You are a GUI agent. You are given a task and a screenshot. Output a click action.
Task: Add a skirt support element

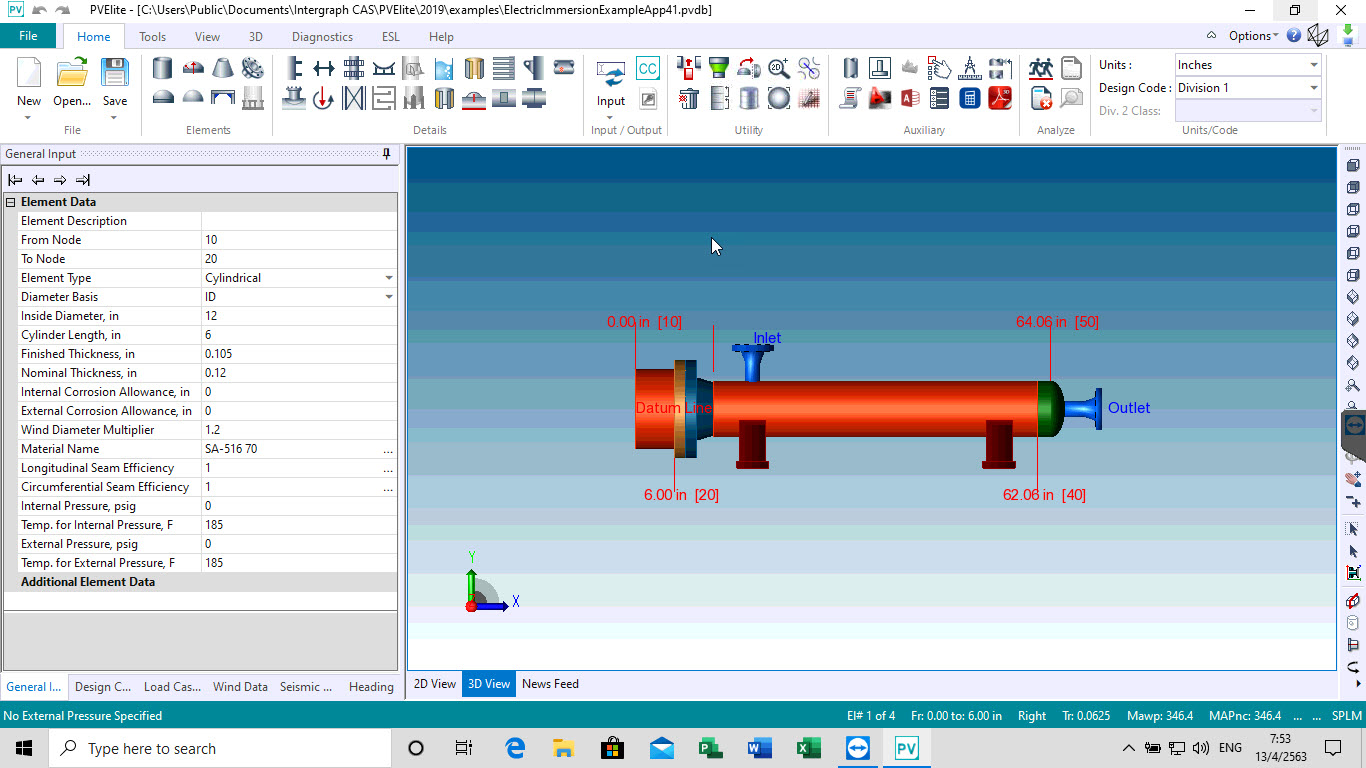(253, 98)
